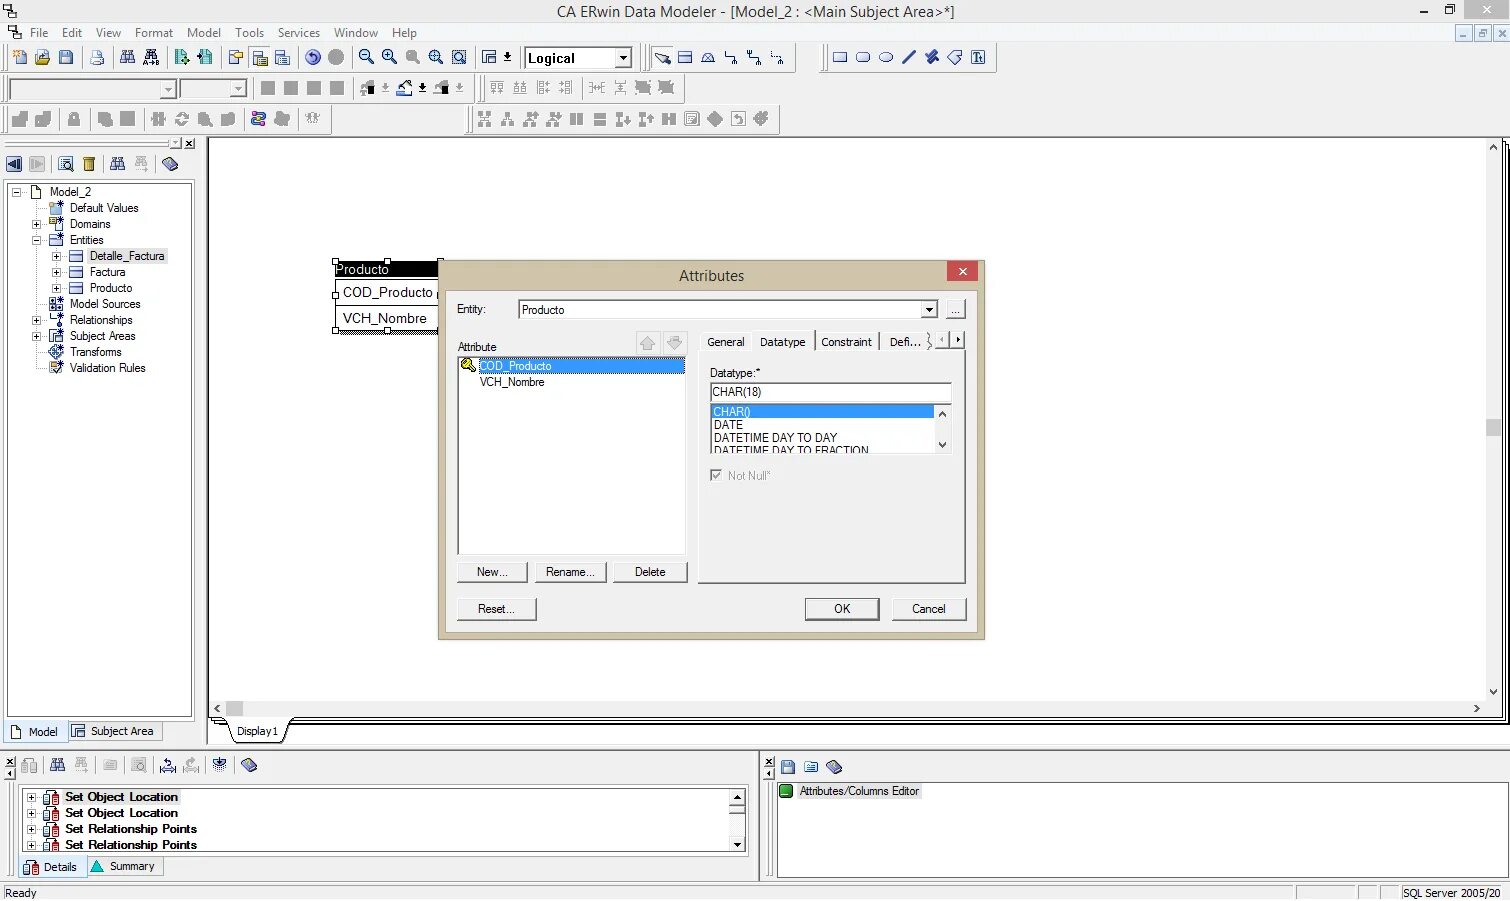The height and width of the screenshot is (901, 1510).
Task: Click Attributes/Columns Editor advisory entry
Action: [859, 791]
